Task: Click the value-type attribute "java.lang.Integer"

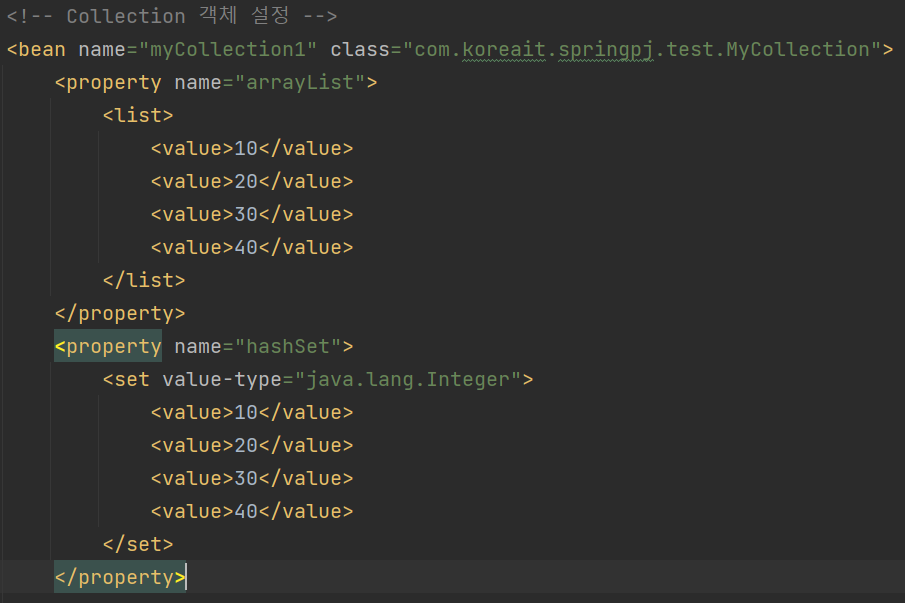Action: coord(408,379)
